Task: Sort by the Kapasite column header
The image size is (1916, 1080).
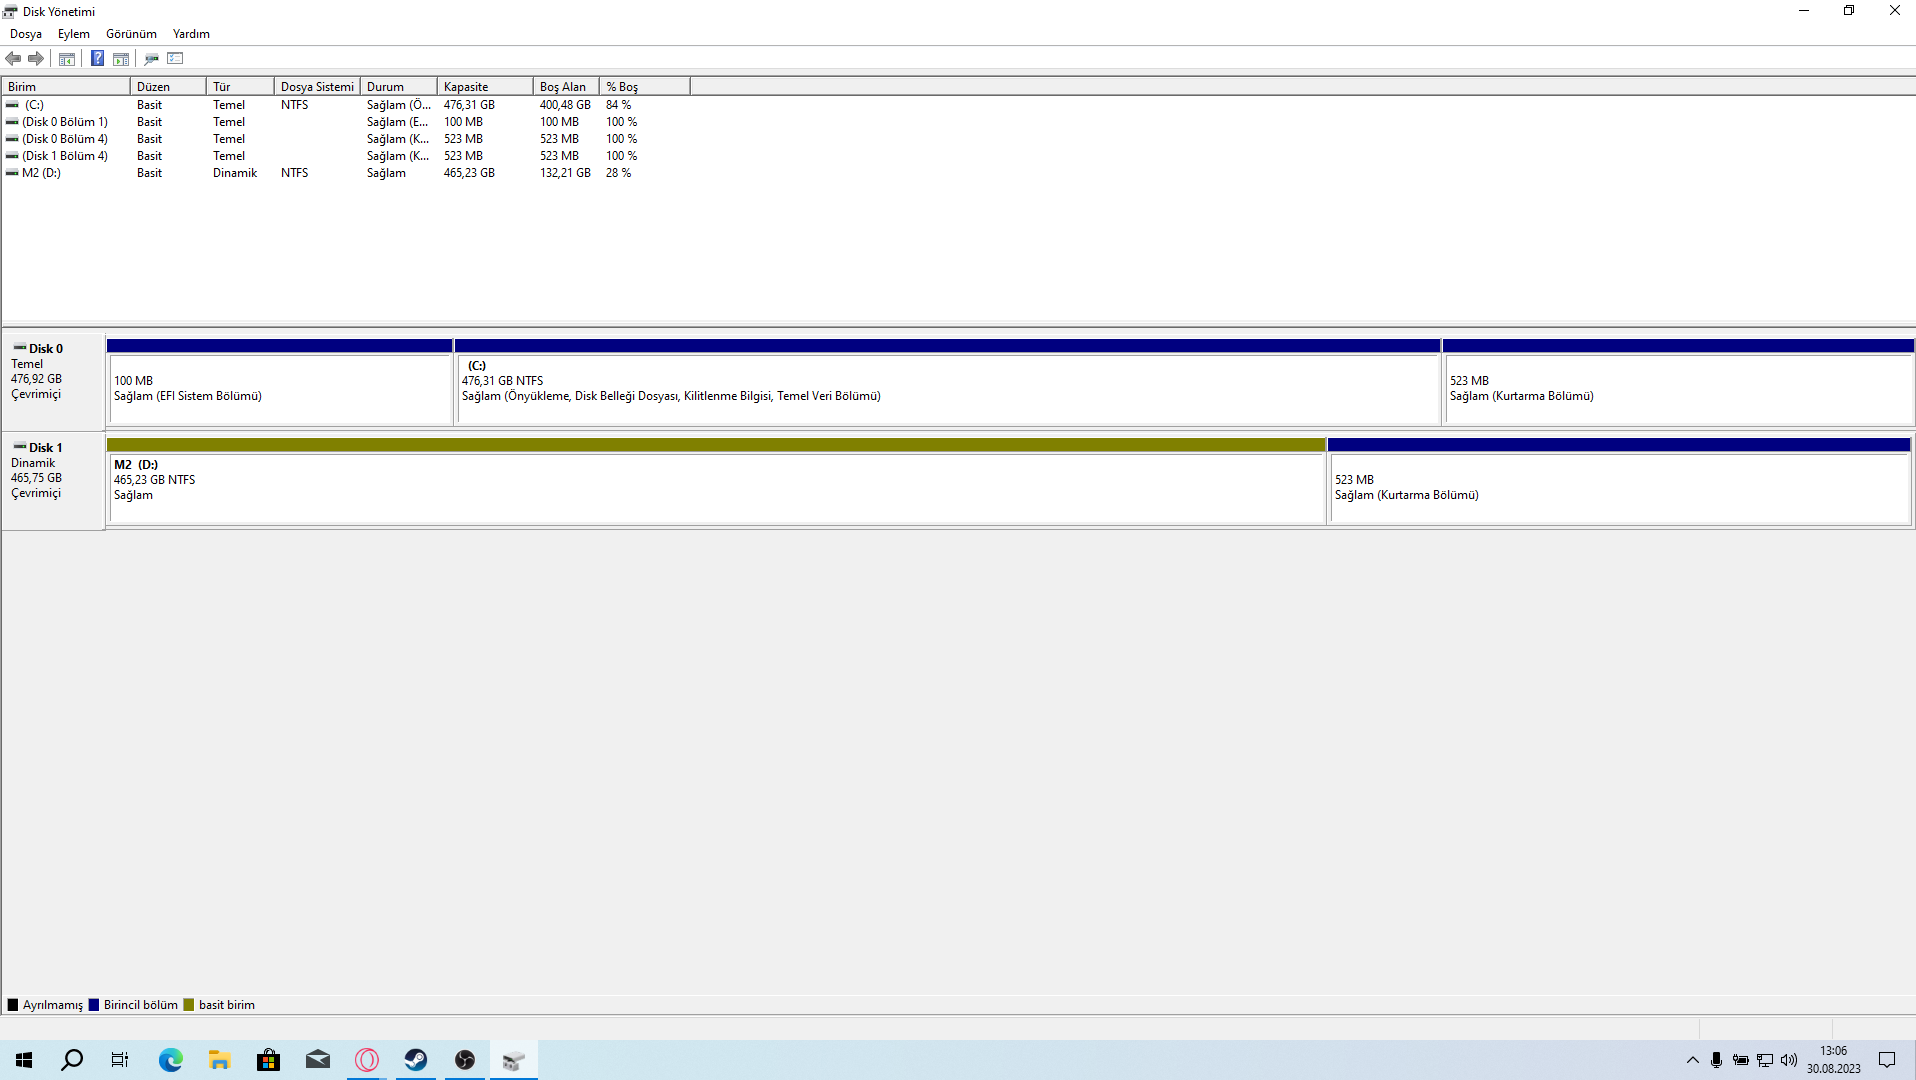Action: [485, 87]
